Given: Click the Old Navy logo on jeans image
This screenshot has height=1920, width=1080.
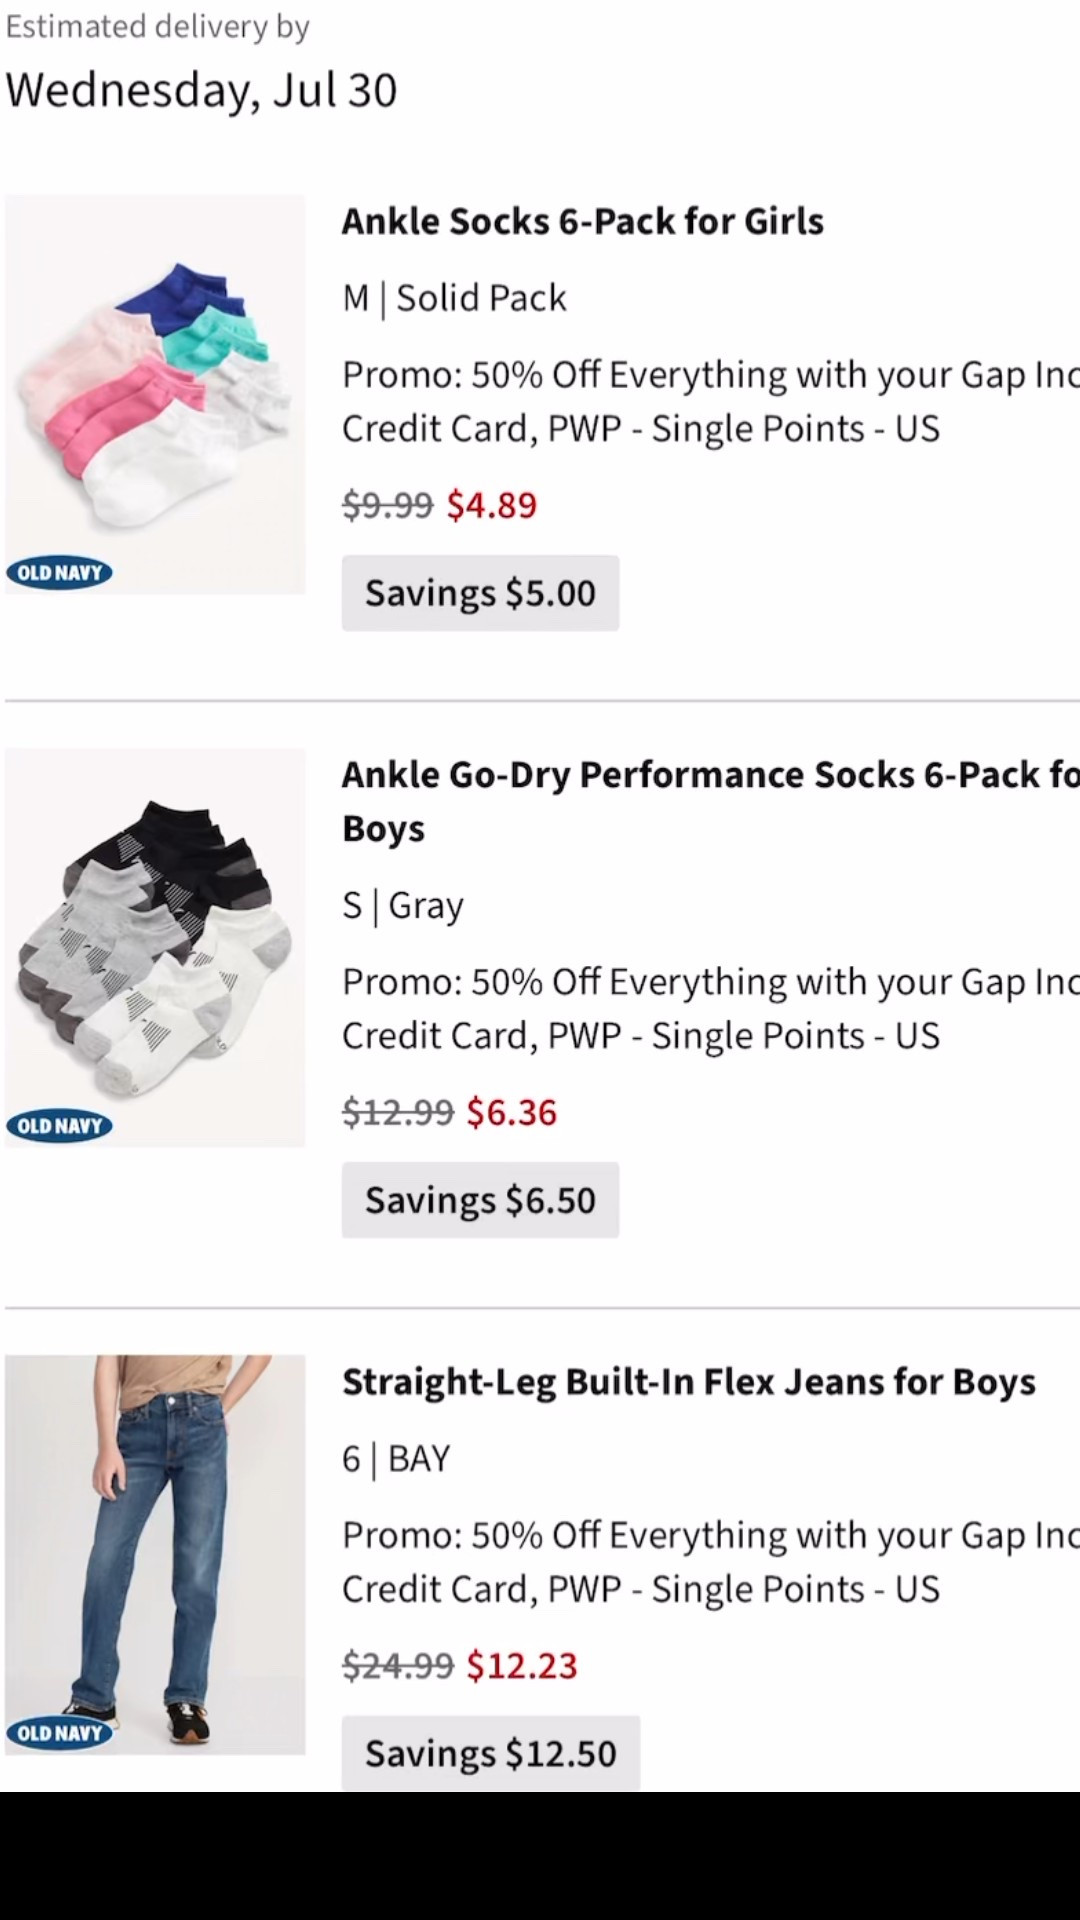Looking at the screenshot, I should click(60, 1733).
